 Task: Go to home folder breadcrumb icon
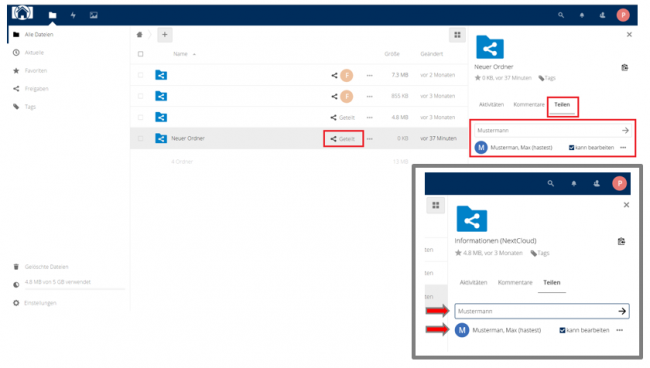click(x=140, y=35)
